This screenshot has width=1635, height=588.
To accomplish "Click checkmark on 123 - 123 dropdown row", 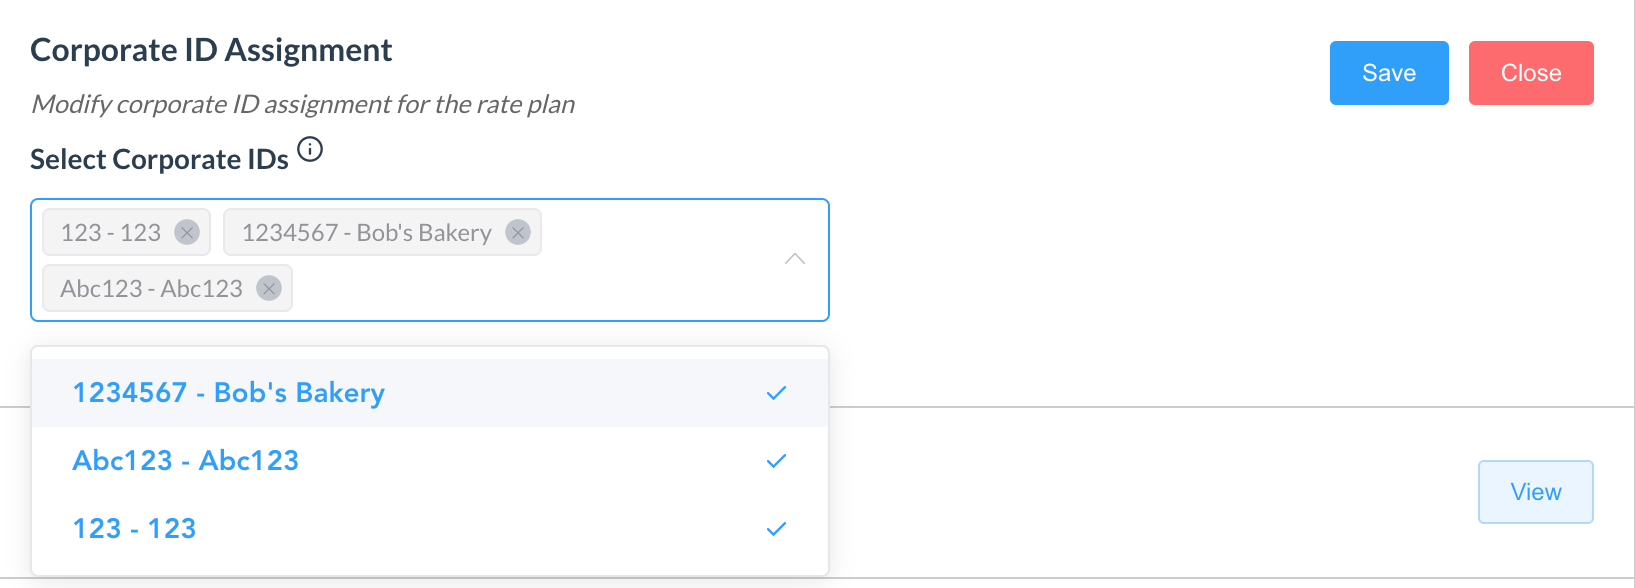I will tap(776, 529).
